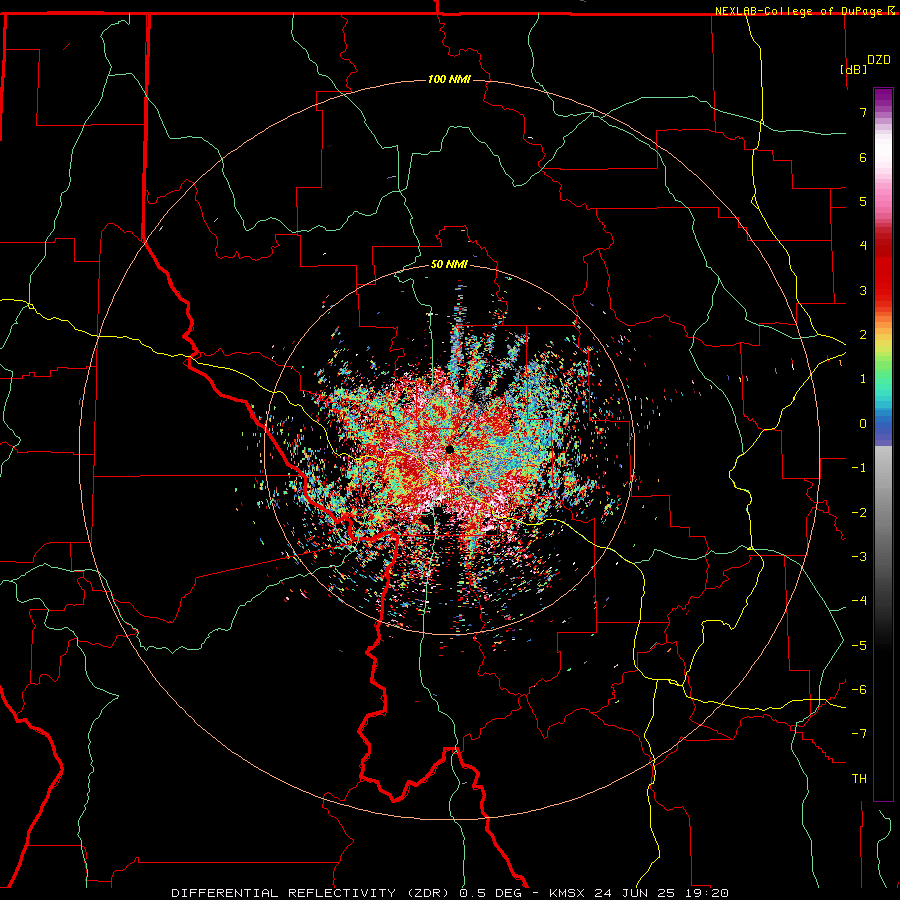Click the DZD product label above colorbar
This screenshot has width=900, height=900.
point(879,59)
